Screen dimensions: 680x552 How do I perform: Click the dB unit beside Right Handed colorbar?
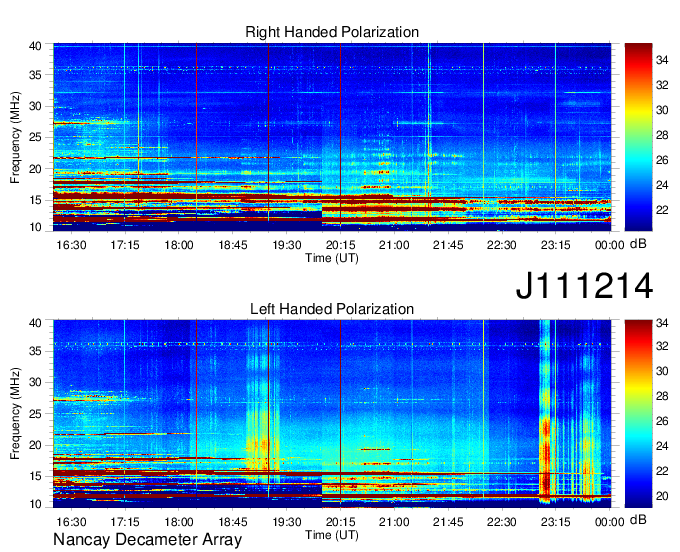638,244
